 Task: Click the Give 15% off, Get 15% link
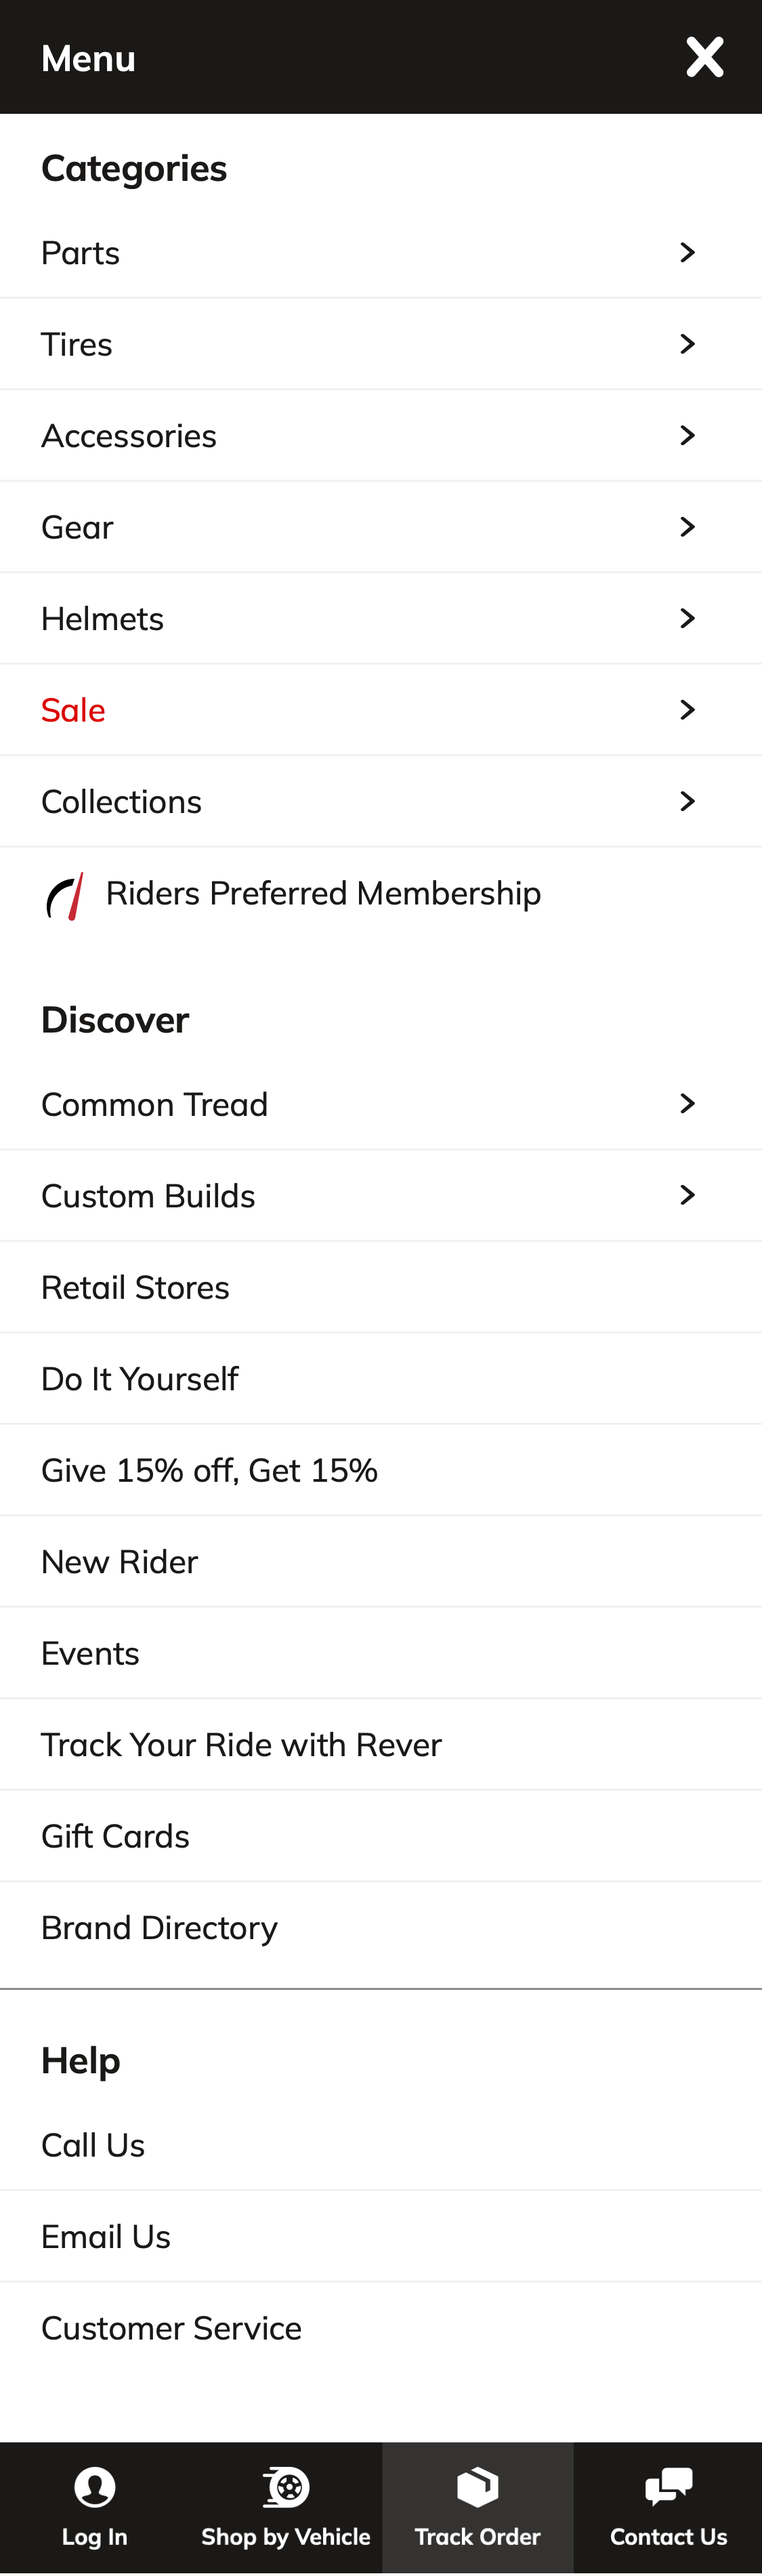pos(209,1469)
